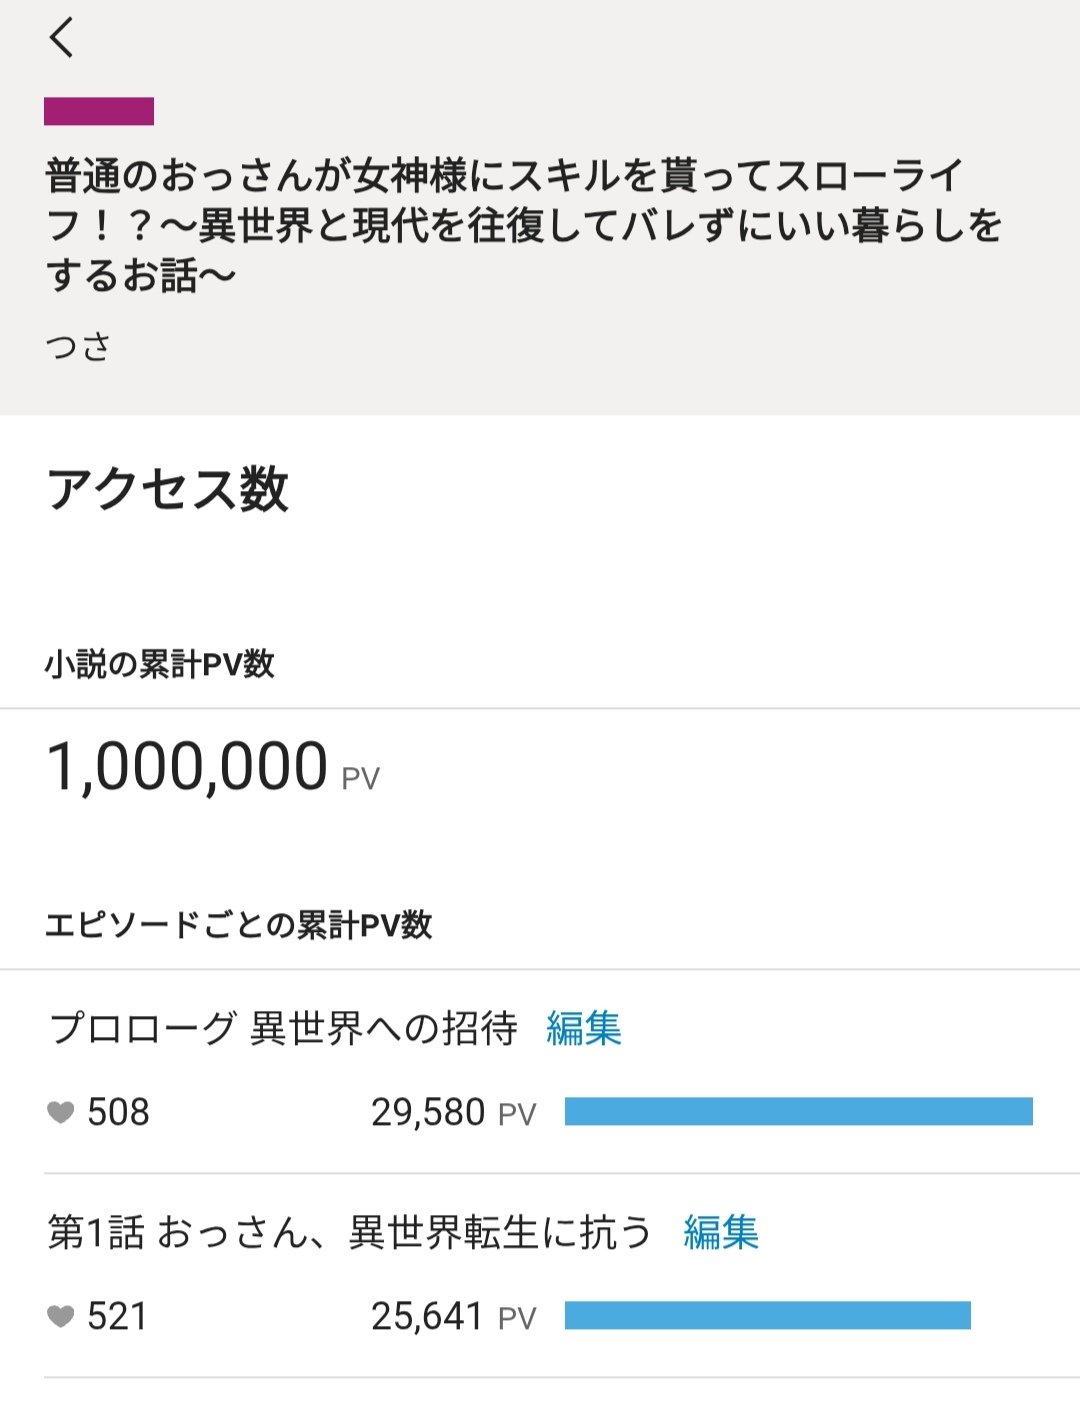Viewport: 1080px width, 1405px height.
Task: Click 編集 beside the 第1話 episode
Action: coord(721,1232)
